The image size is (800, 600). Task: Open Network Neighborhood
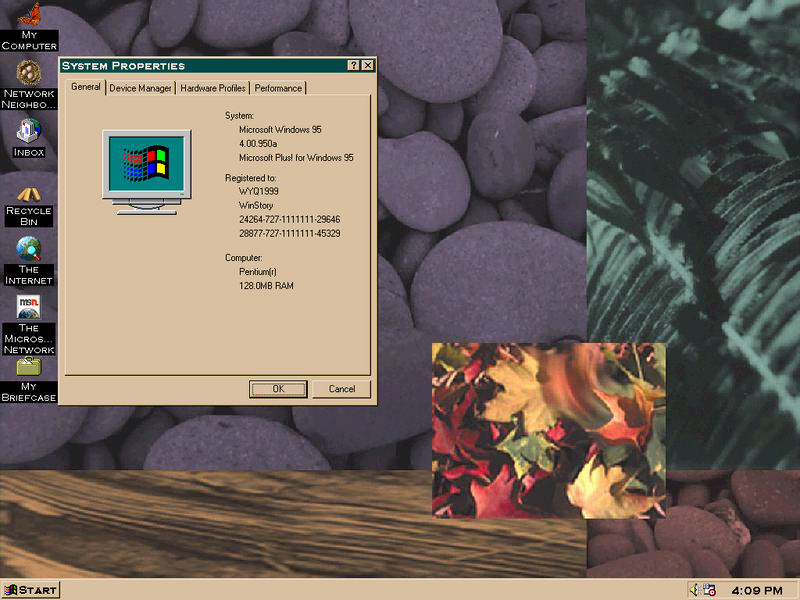pos(28,75)
